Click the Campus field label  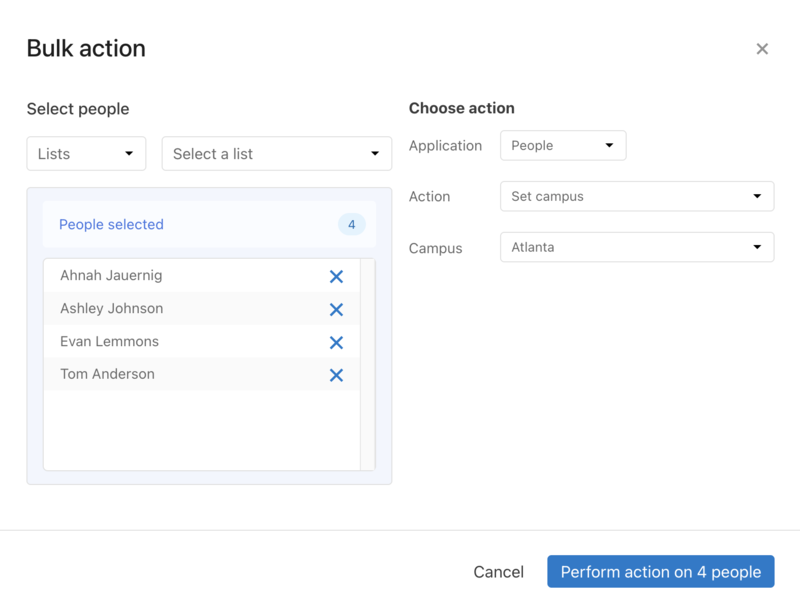(435, 248)
